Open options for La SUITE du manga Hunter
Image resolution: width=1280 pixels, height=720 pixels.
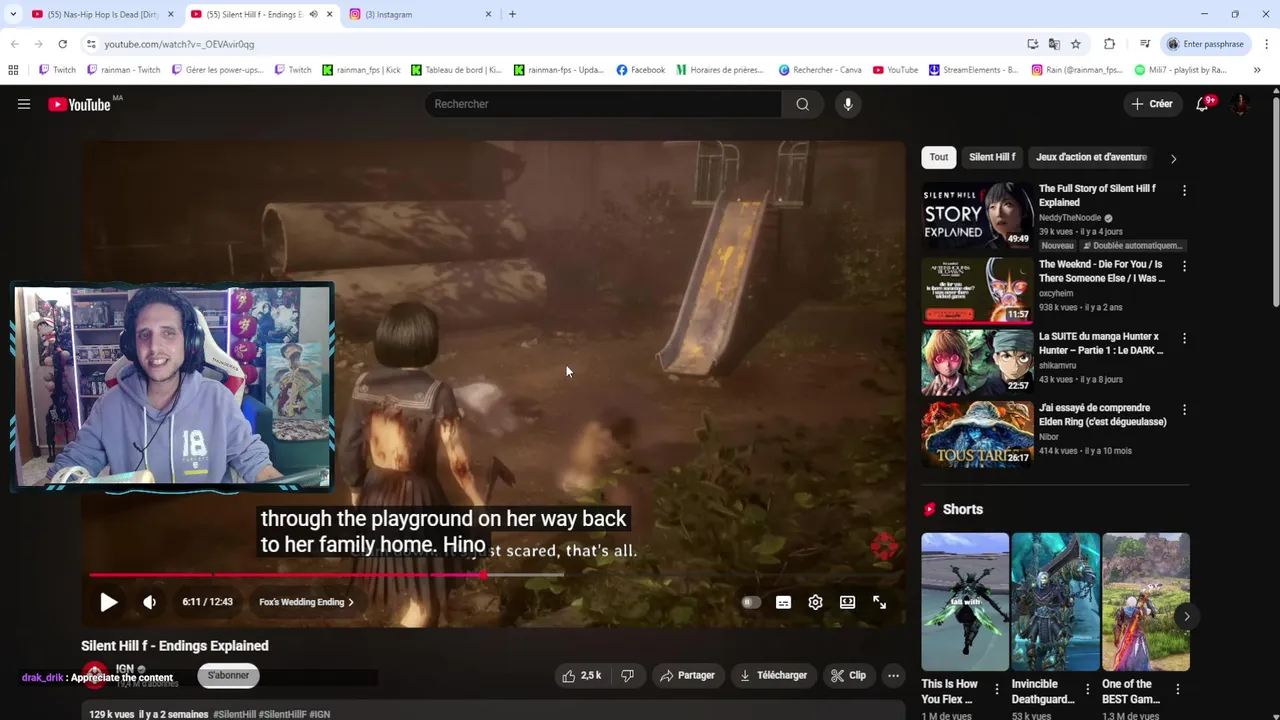pyautogui.click(x=1184, y=339)
